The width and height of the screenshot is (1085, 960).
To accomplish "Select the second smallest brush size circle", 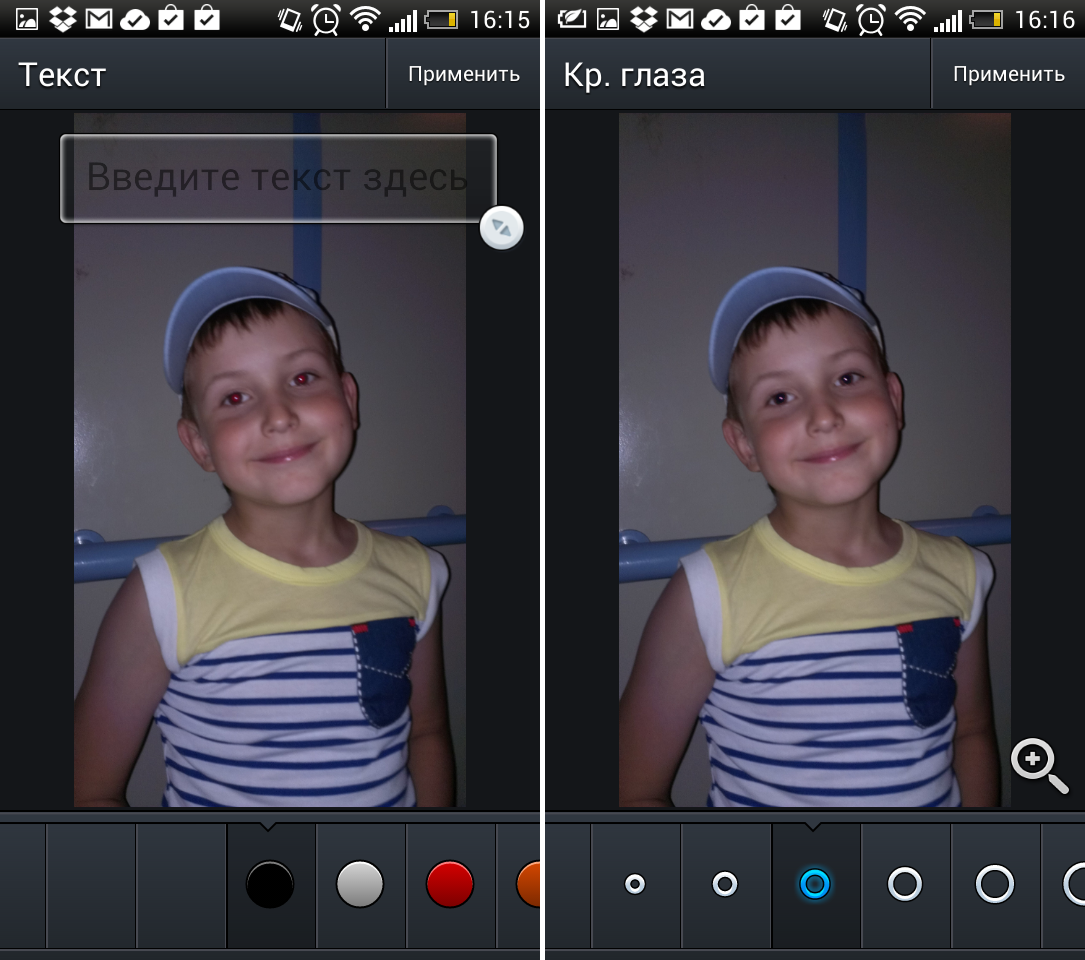I will [725, 884].
